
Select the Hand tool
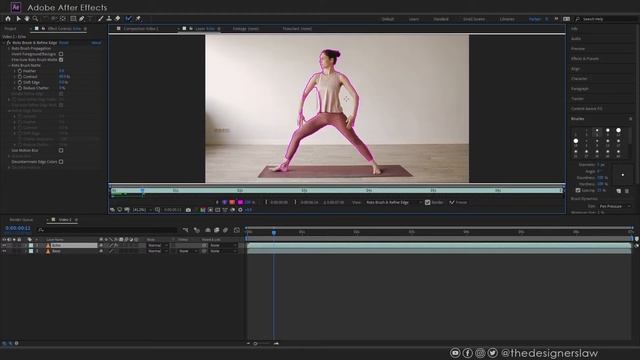(27, 19)
